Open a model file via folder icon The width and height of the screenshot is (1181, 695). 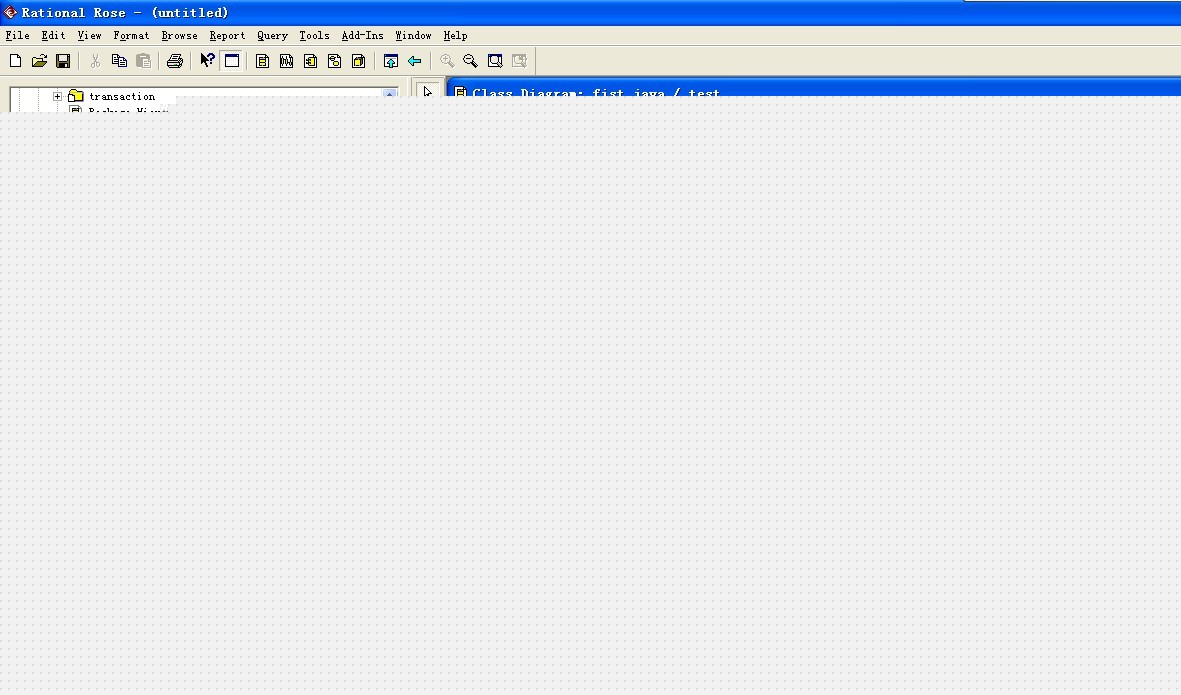pos(39,61)
